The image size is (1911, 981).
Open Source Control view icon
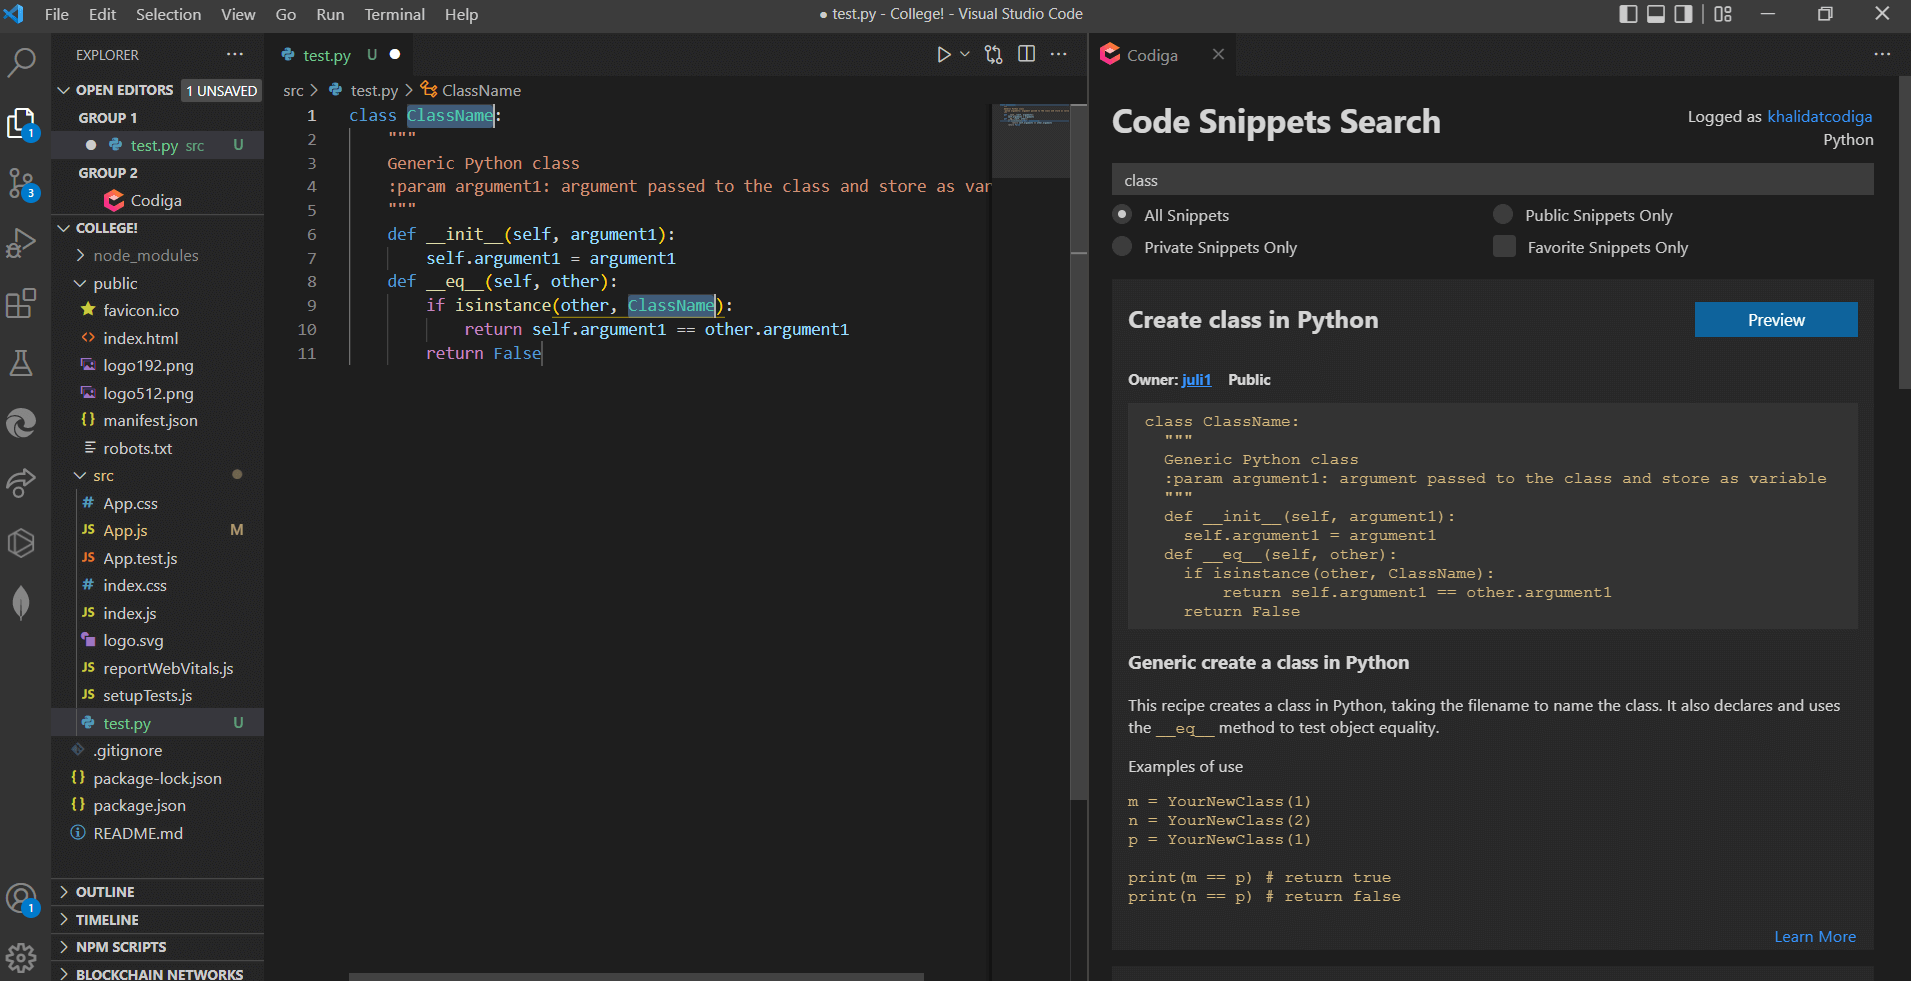click(x=21, y=184)
